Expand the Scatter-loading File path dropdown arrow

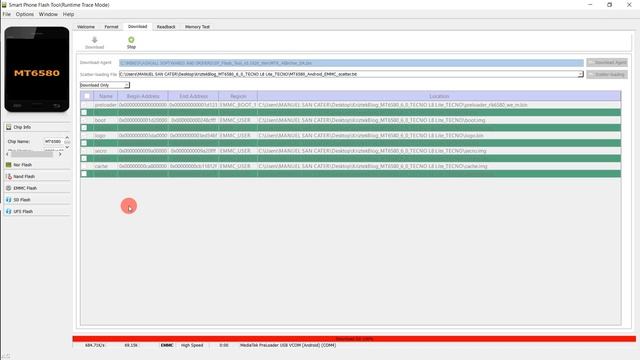pyautogui.click(x=580, y=74)
